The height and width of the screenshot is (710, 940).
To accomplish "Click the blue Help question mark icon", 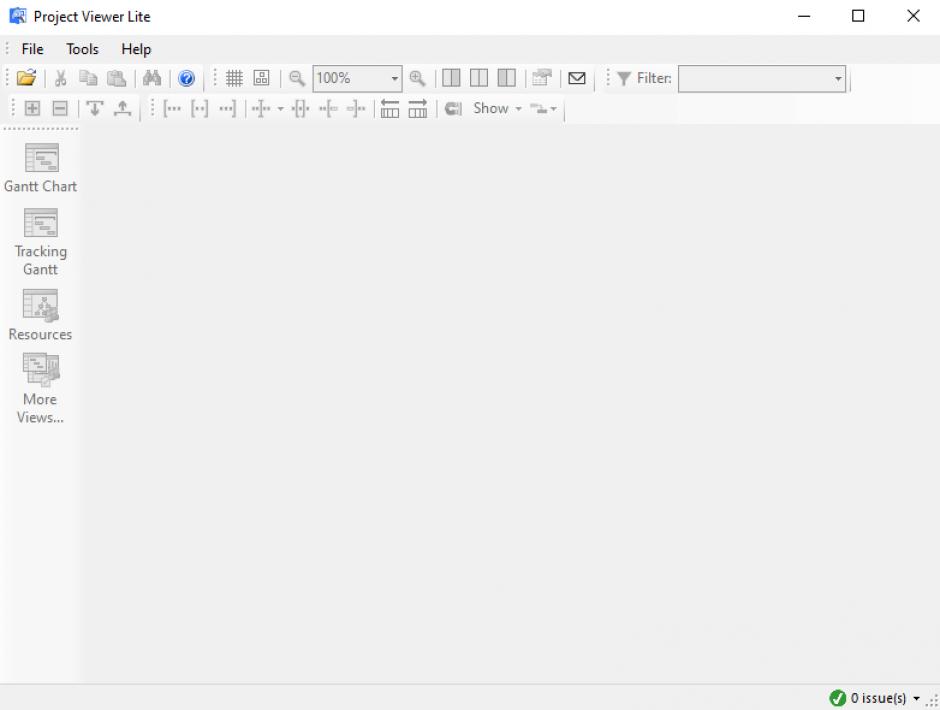I will click(186, 78).
